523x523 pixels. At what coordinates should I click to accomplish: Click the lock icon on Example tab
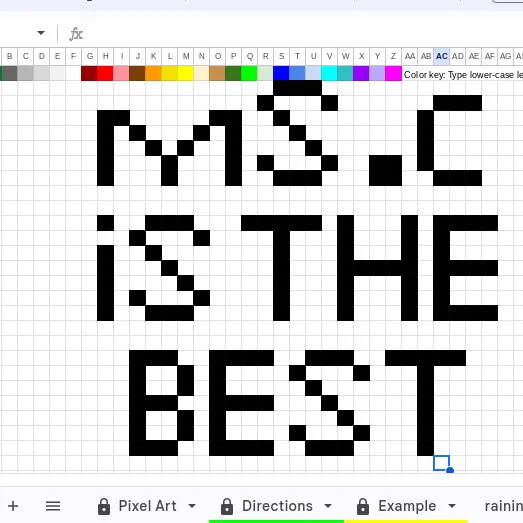pos(363,506)
